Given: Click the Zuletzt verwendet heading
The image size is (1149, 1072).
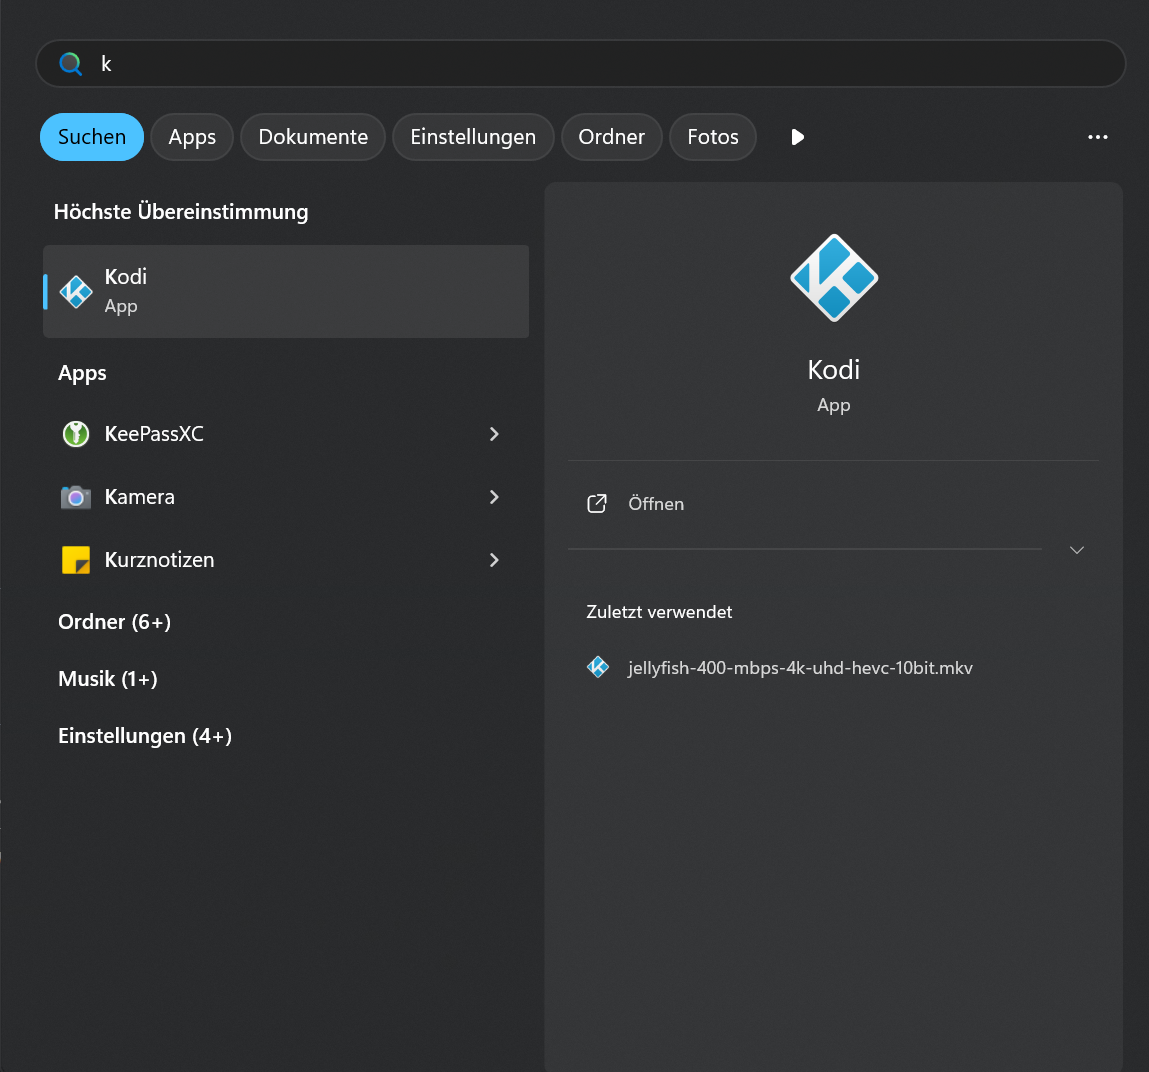Looking at the screenshot, I should tap(659, 612).
